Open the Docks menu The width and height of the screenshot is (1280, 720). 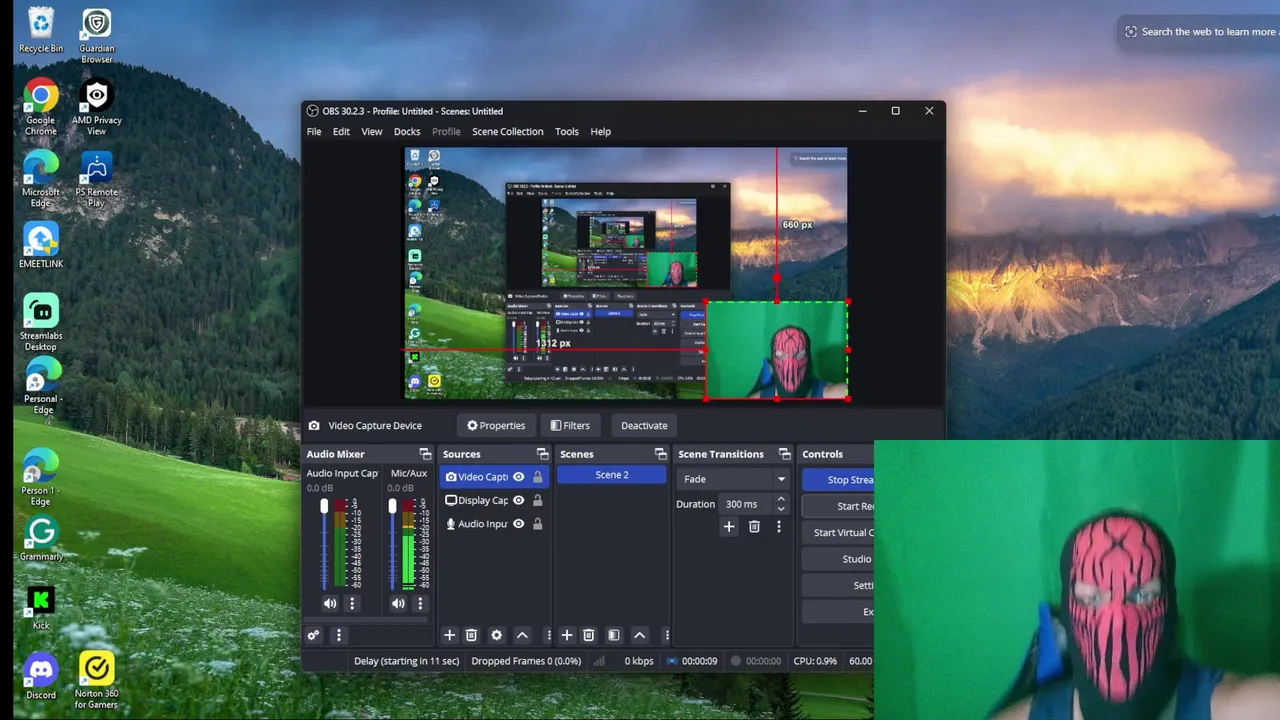click(407, 132)
